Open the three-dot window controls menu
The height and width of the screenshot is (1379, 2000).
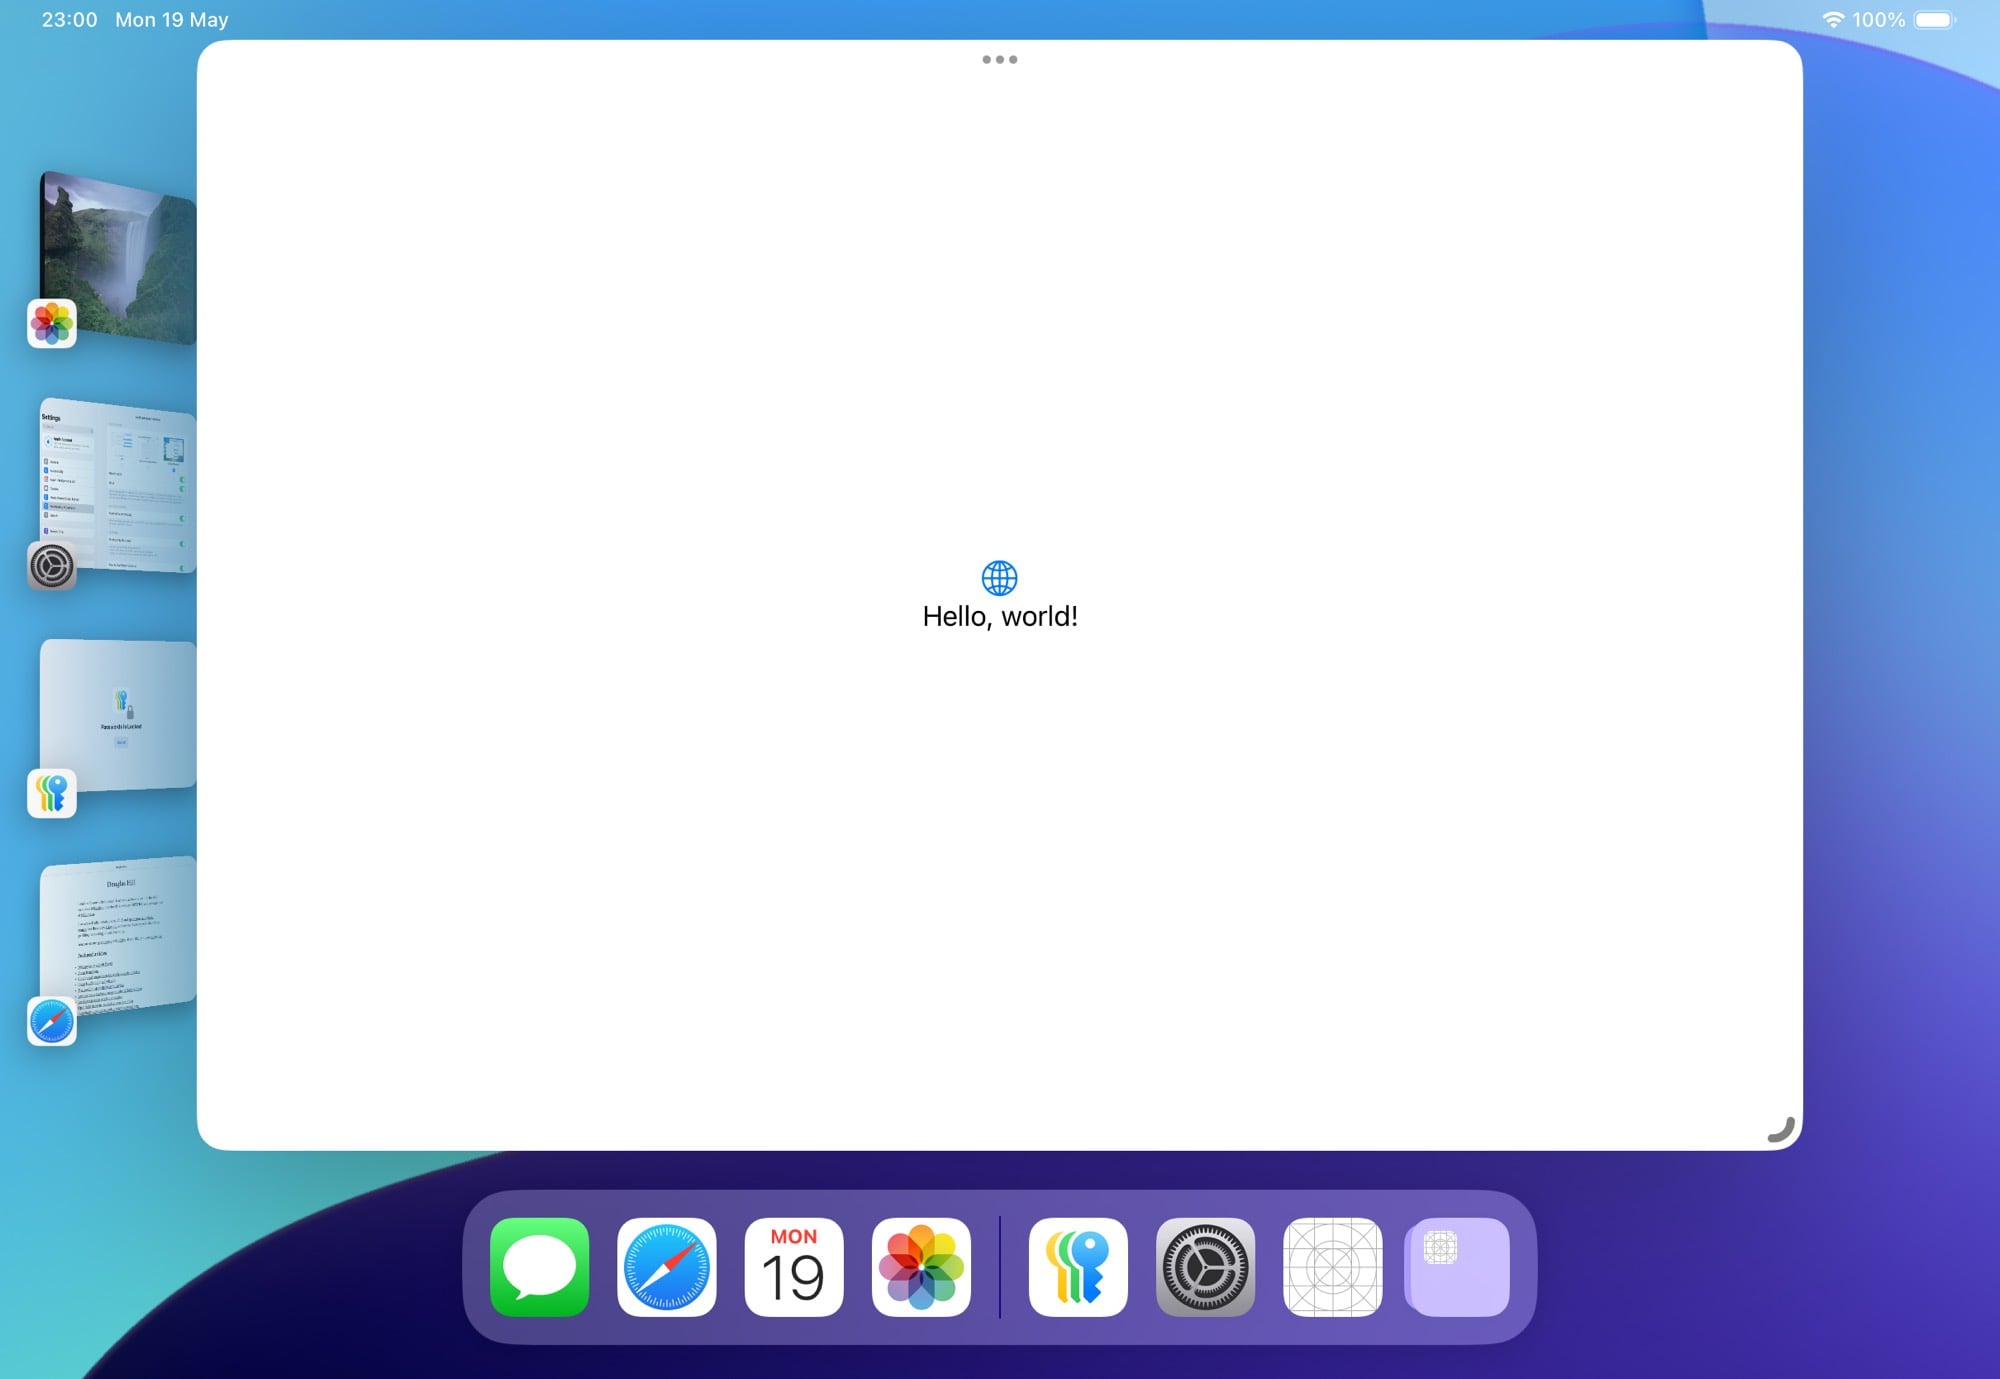tap(1000, 59)
